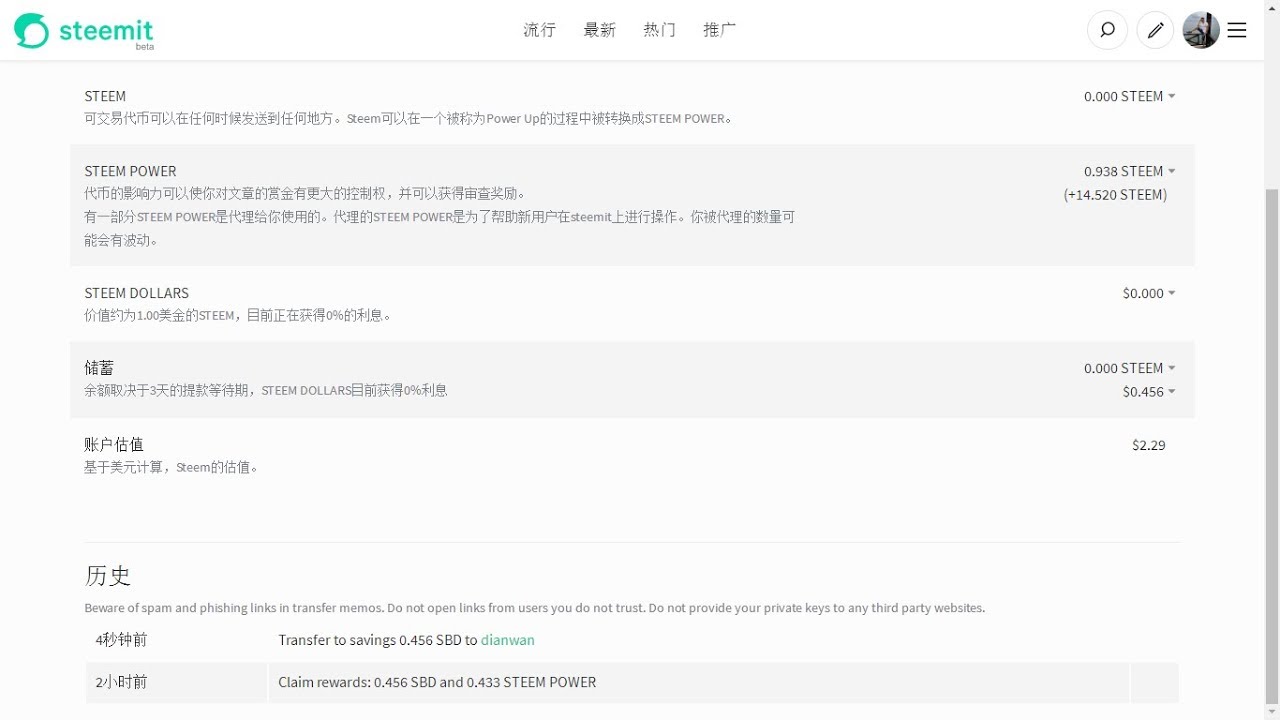This screenshot has height=720, width=1280.
Task: Open the $0.000 Steem Dollars dropdown
Action: coord(1149,293)
